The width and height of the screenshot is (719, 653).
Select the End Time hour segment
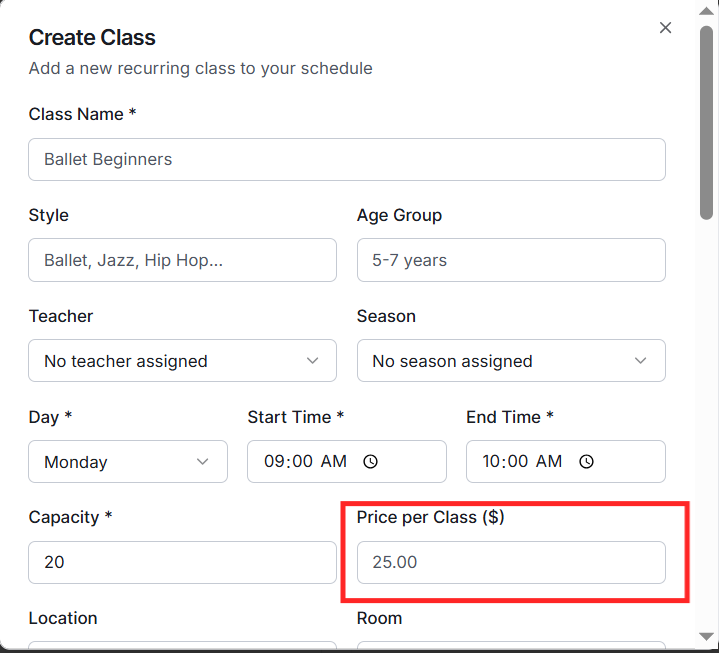point(492,462)
